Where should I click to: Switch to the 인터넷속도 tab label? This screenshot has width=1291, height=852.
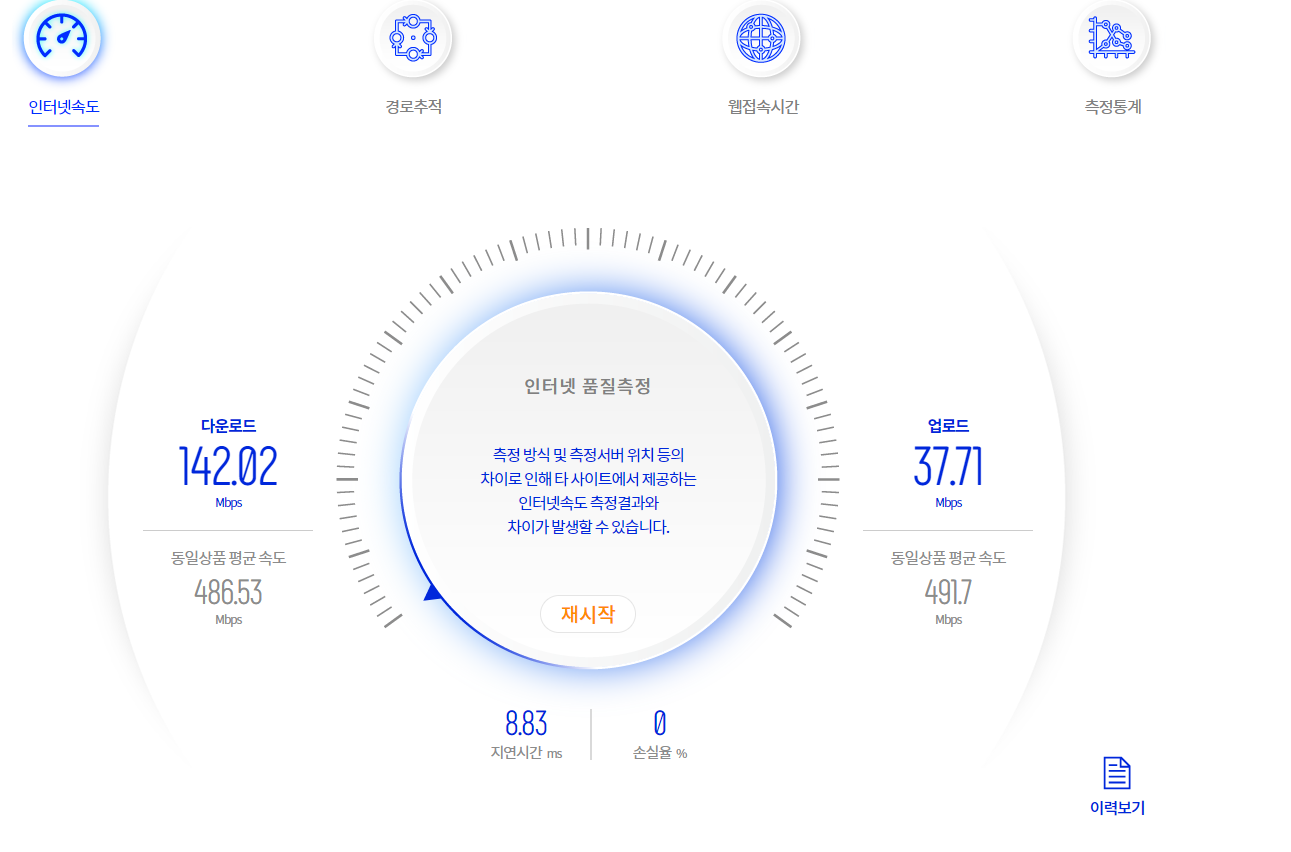tap(63, 107)
